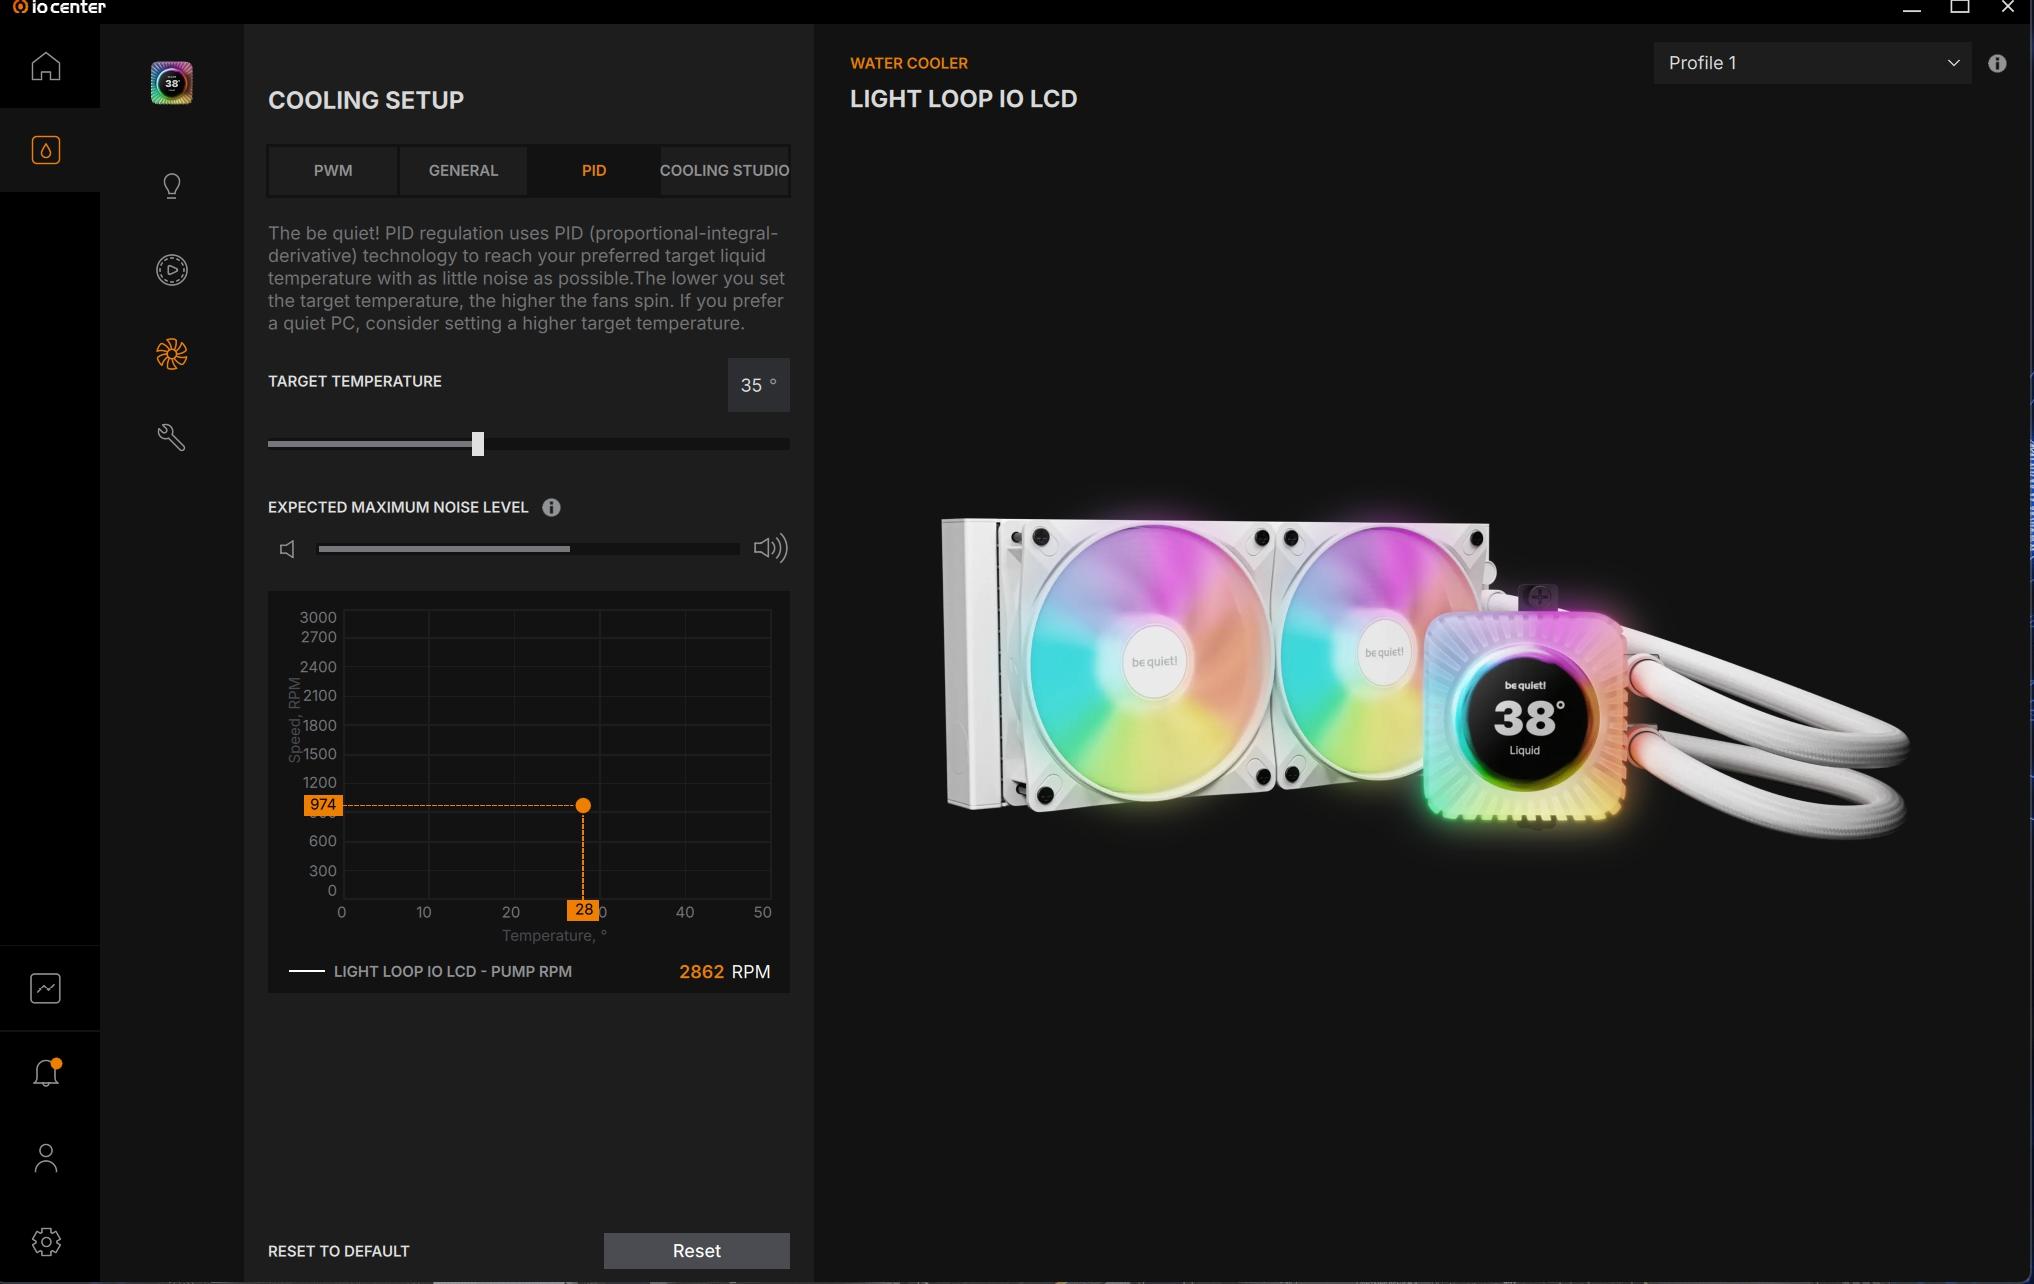Image resolution: width=2034 pixels, height=1284 pixels.
Task: Click the io center logo
Action: pyautogui.click(x=59, y=8)
